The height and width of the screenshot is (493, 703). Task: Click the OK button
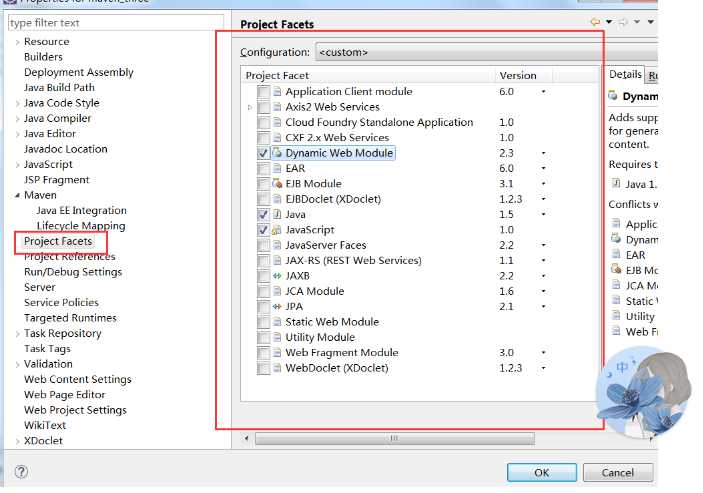click(x=542, y=472)
